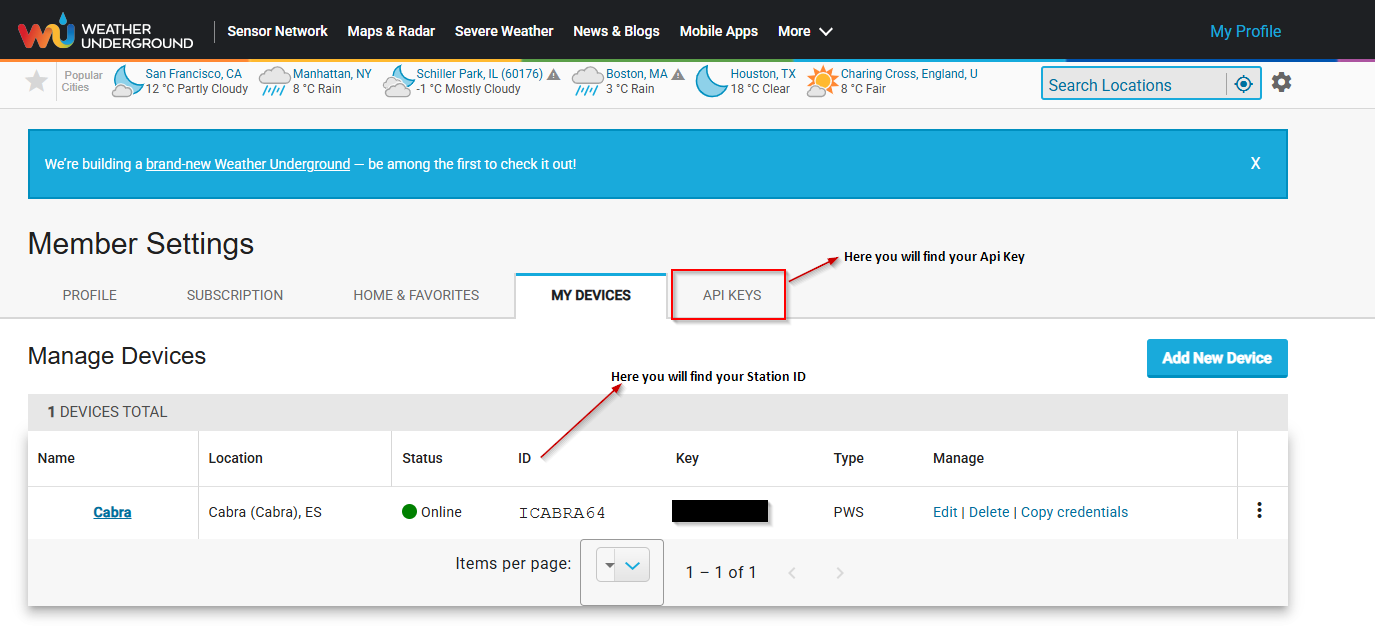The width and height of the screenshot is (1375, 630).
Task: Click the Weather Underground logo
Action: 105,31
